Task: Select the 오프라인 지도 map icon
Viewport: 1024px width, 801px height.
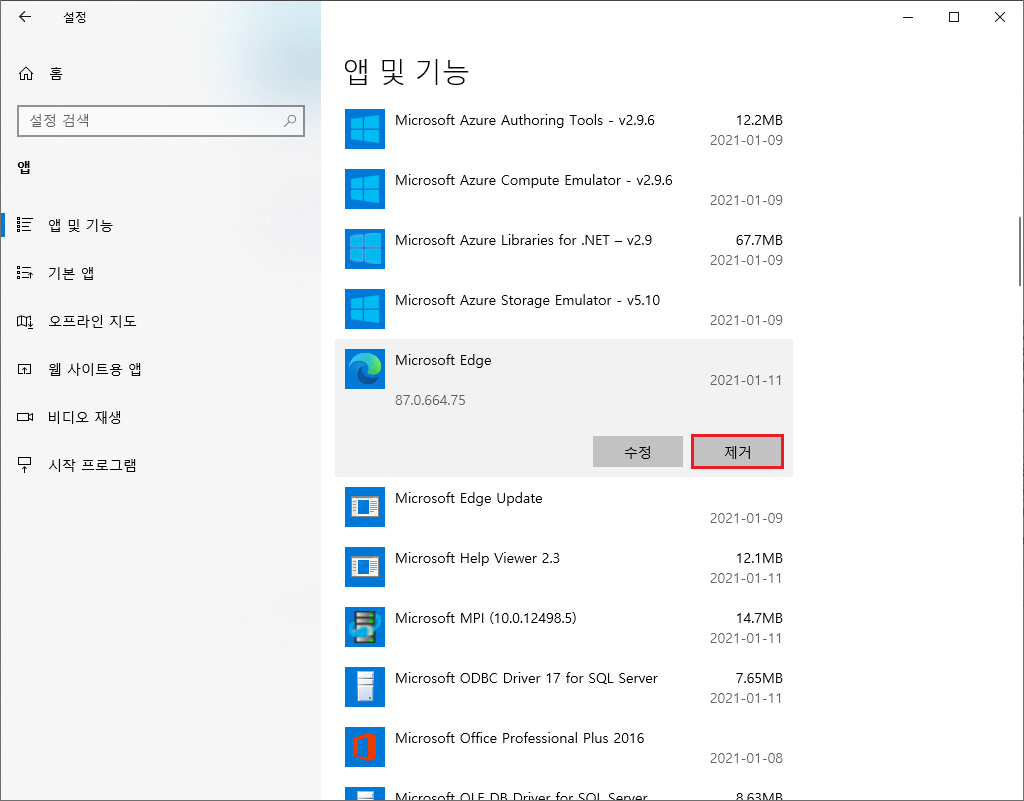Action: coord(24,321)
